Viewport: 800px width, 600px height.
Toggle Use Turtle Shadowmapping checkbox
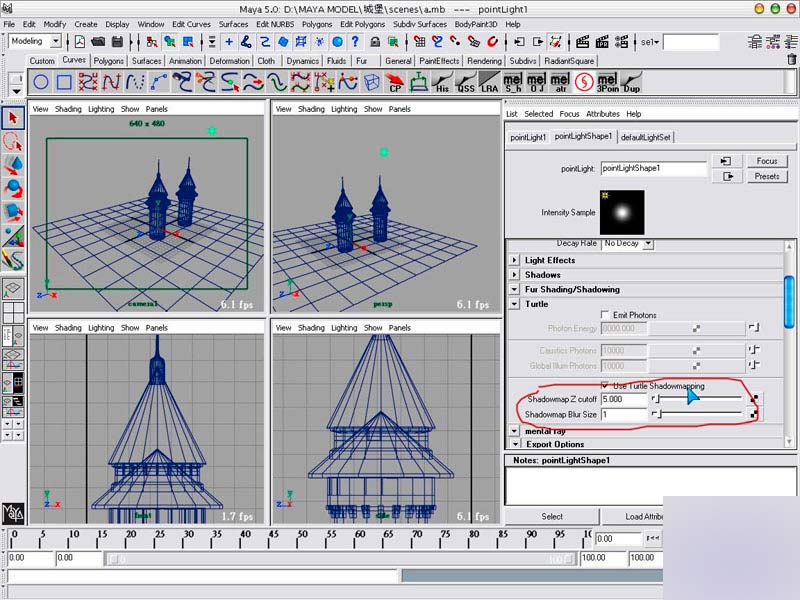(605, 385)
